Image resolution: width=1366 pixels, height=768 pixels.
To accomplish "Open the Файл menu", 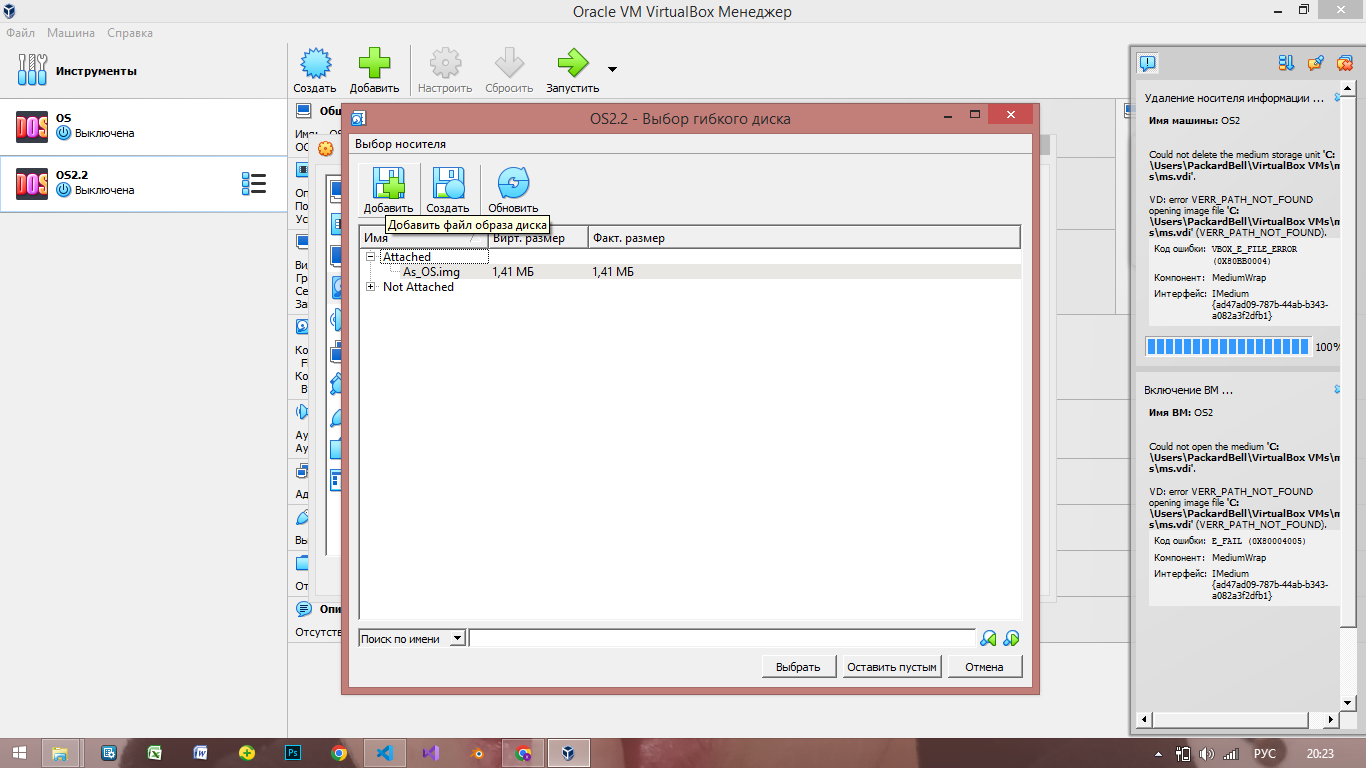I will click(x=20, y=33).
